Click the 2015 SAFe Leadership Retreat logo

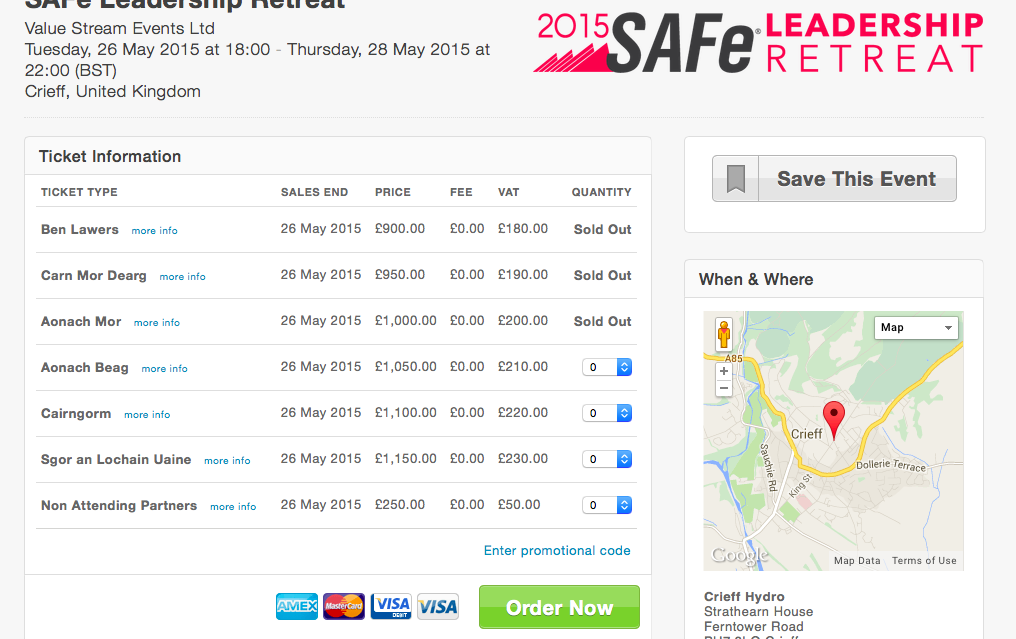(759, 43)
